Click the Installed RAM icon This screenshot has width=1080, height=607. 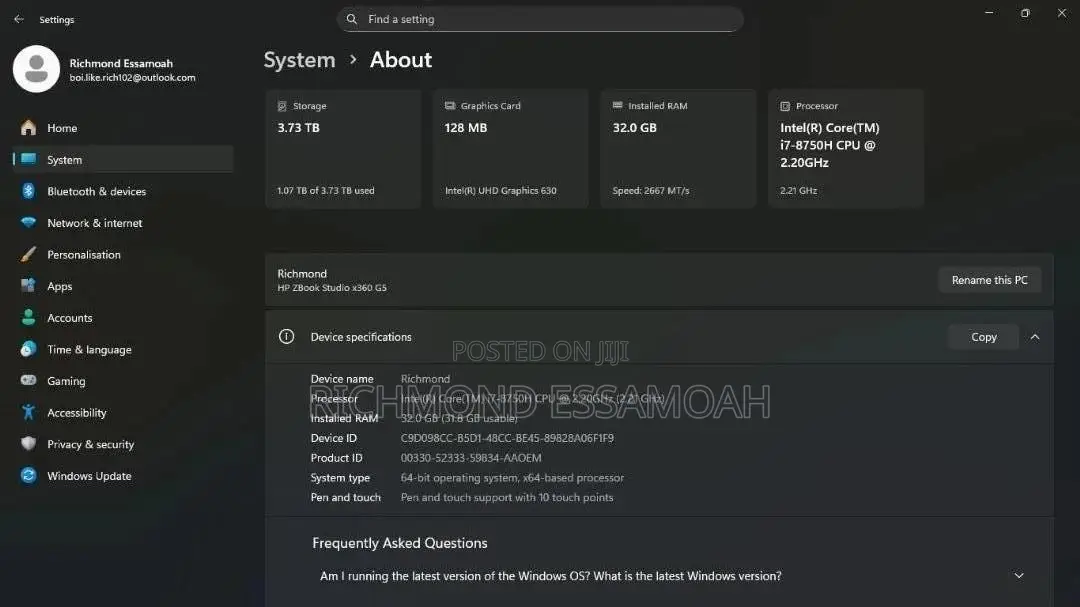[617, 105]
